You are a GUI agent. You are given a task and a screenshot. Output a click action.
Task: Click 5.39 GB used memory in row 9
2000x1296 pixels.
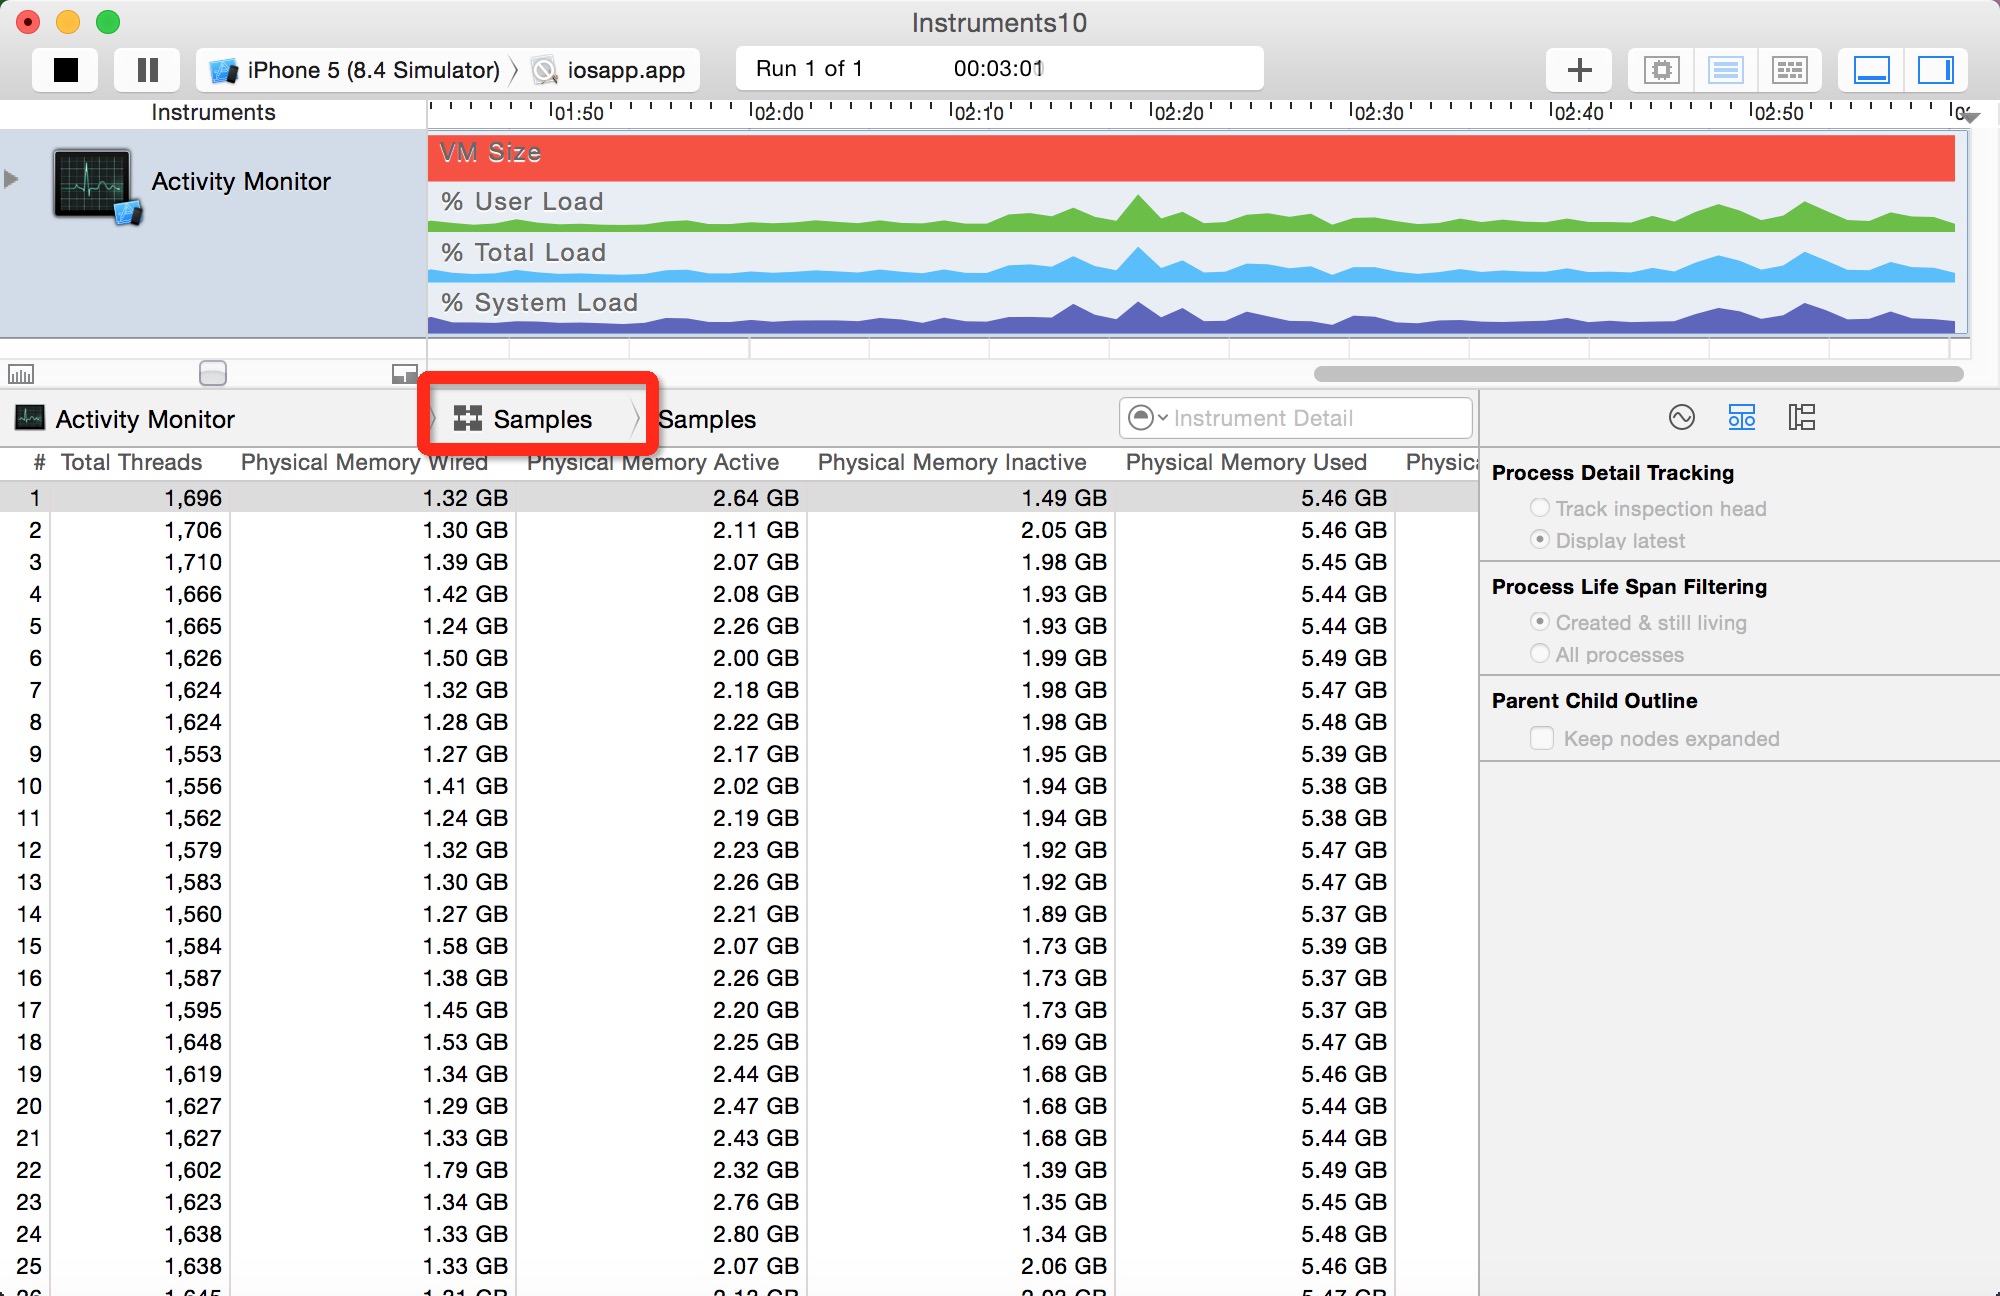tap(1344, 754)
